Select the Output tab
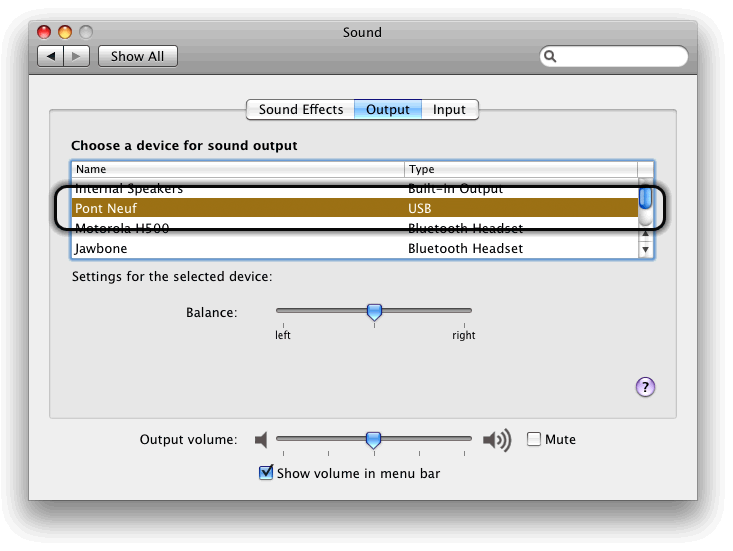 [388, 110]
